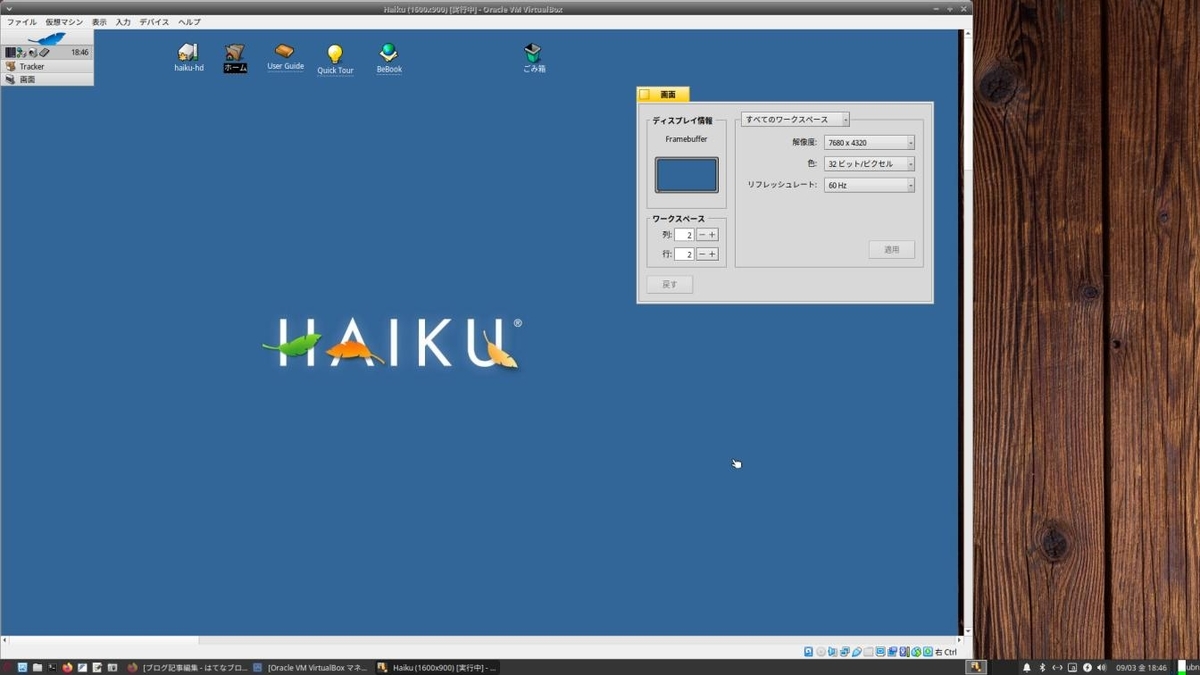Open the VirtualBox window menu arrow in titlebar
Screen dimensions: 1200x675
[x=8, y=8]
